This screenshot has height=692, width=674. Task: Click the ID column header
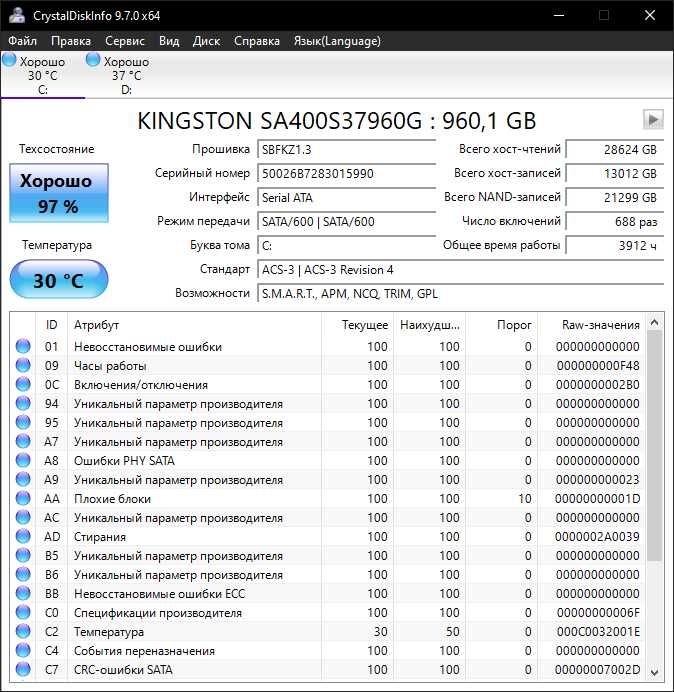click(x=51, y=325)
